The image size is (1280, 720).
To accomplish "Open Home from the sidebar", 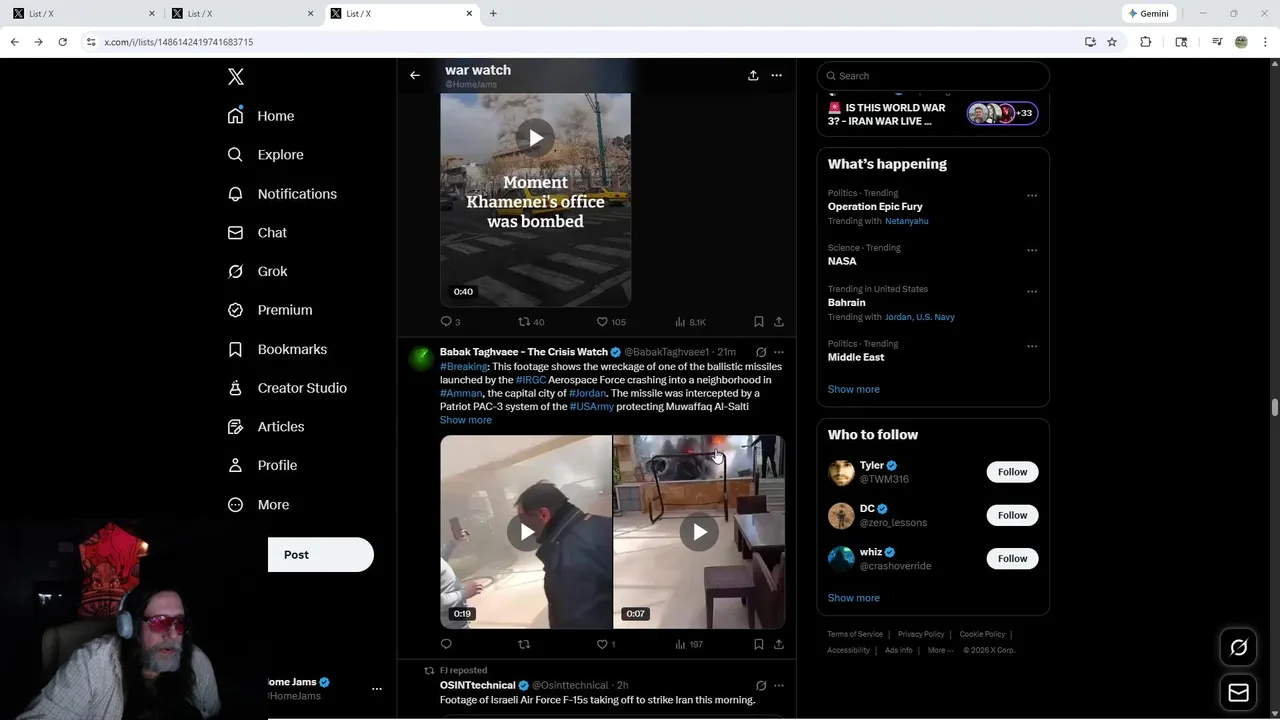I will pos(261,116).
